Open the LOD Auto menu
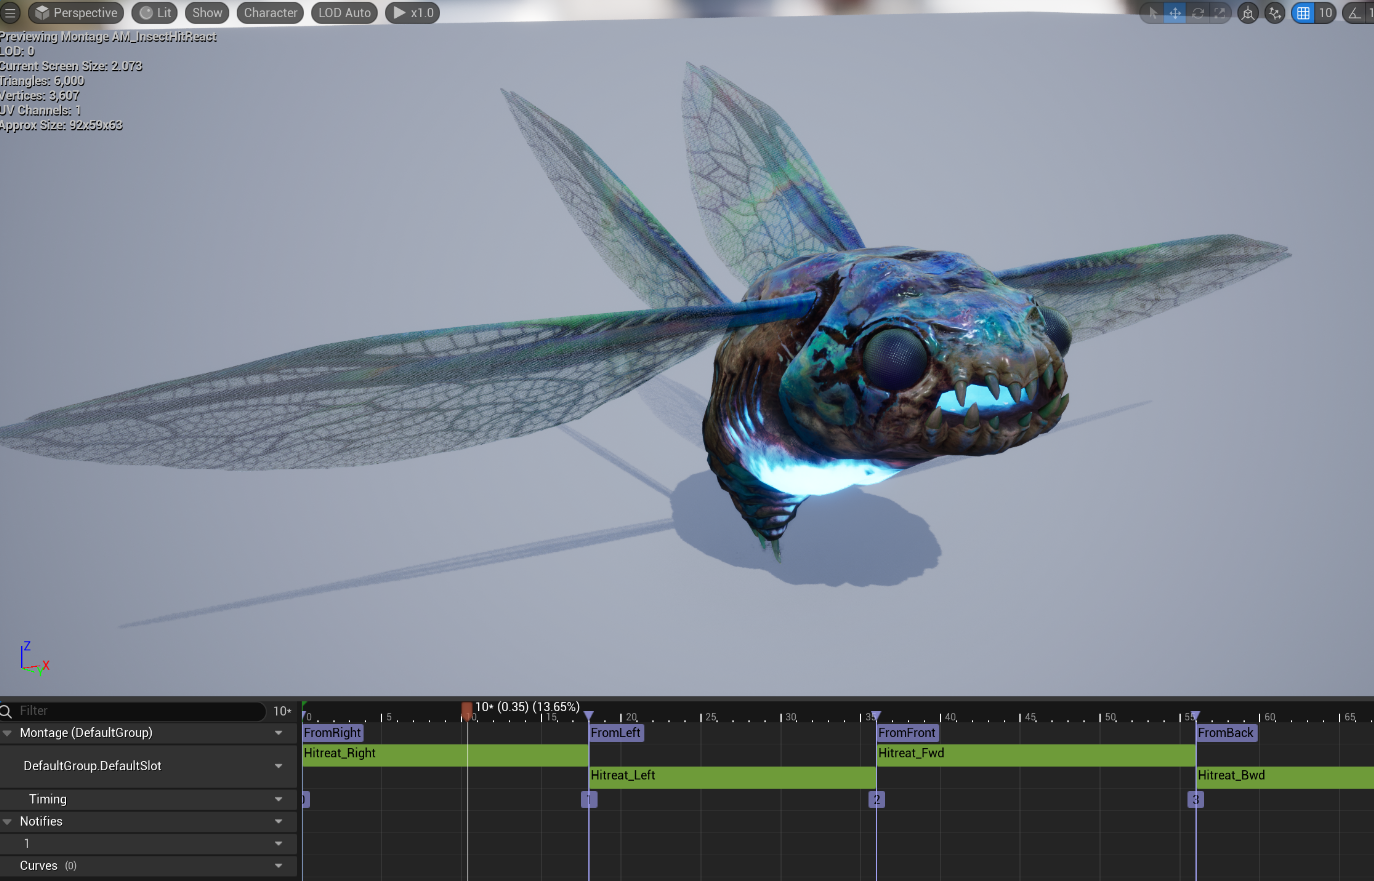This screenshot has height=881, width=1374. tap(344, 13)
